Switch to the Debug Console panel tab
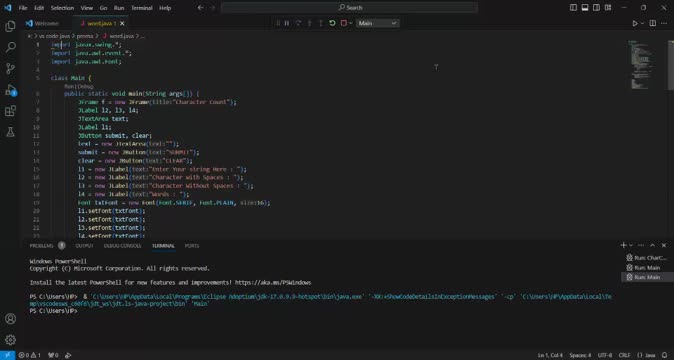The height and width of the screenshot is (360, 674). 123,246
